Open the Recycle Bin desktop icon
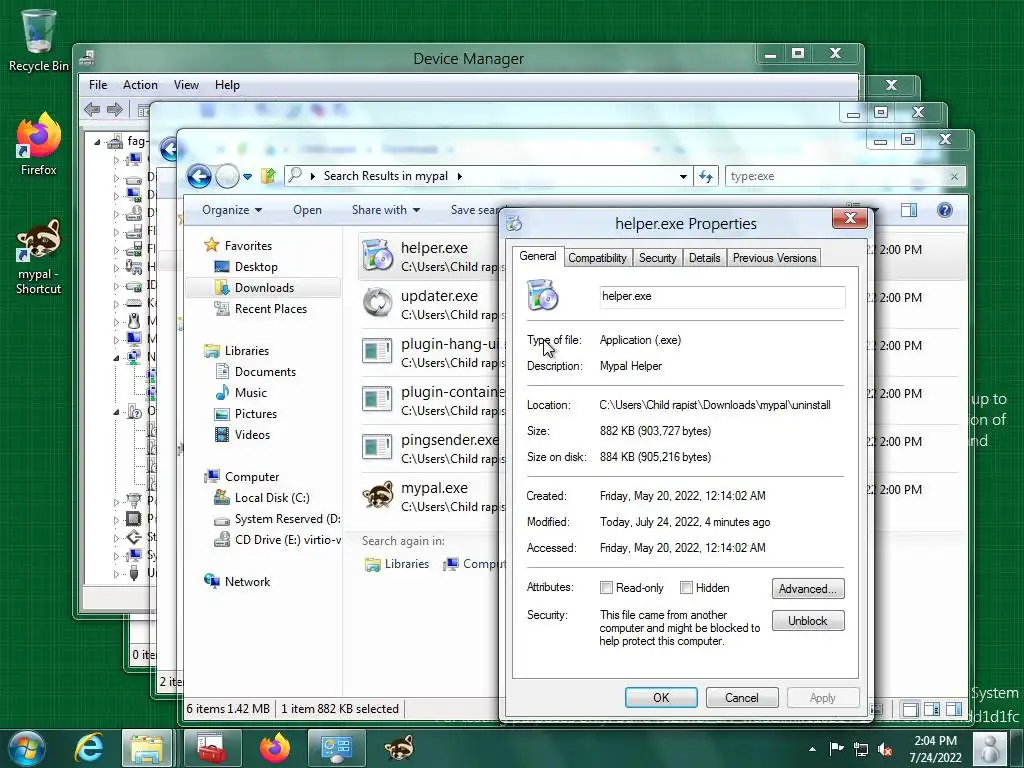The width and height of the screenshot is (1024, 768). pyautogui.click(x=39, y=40)
